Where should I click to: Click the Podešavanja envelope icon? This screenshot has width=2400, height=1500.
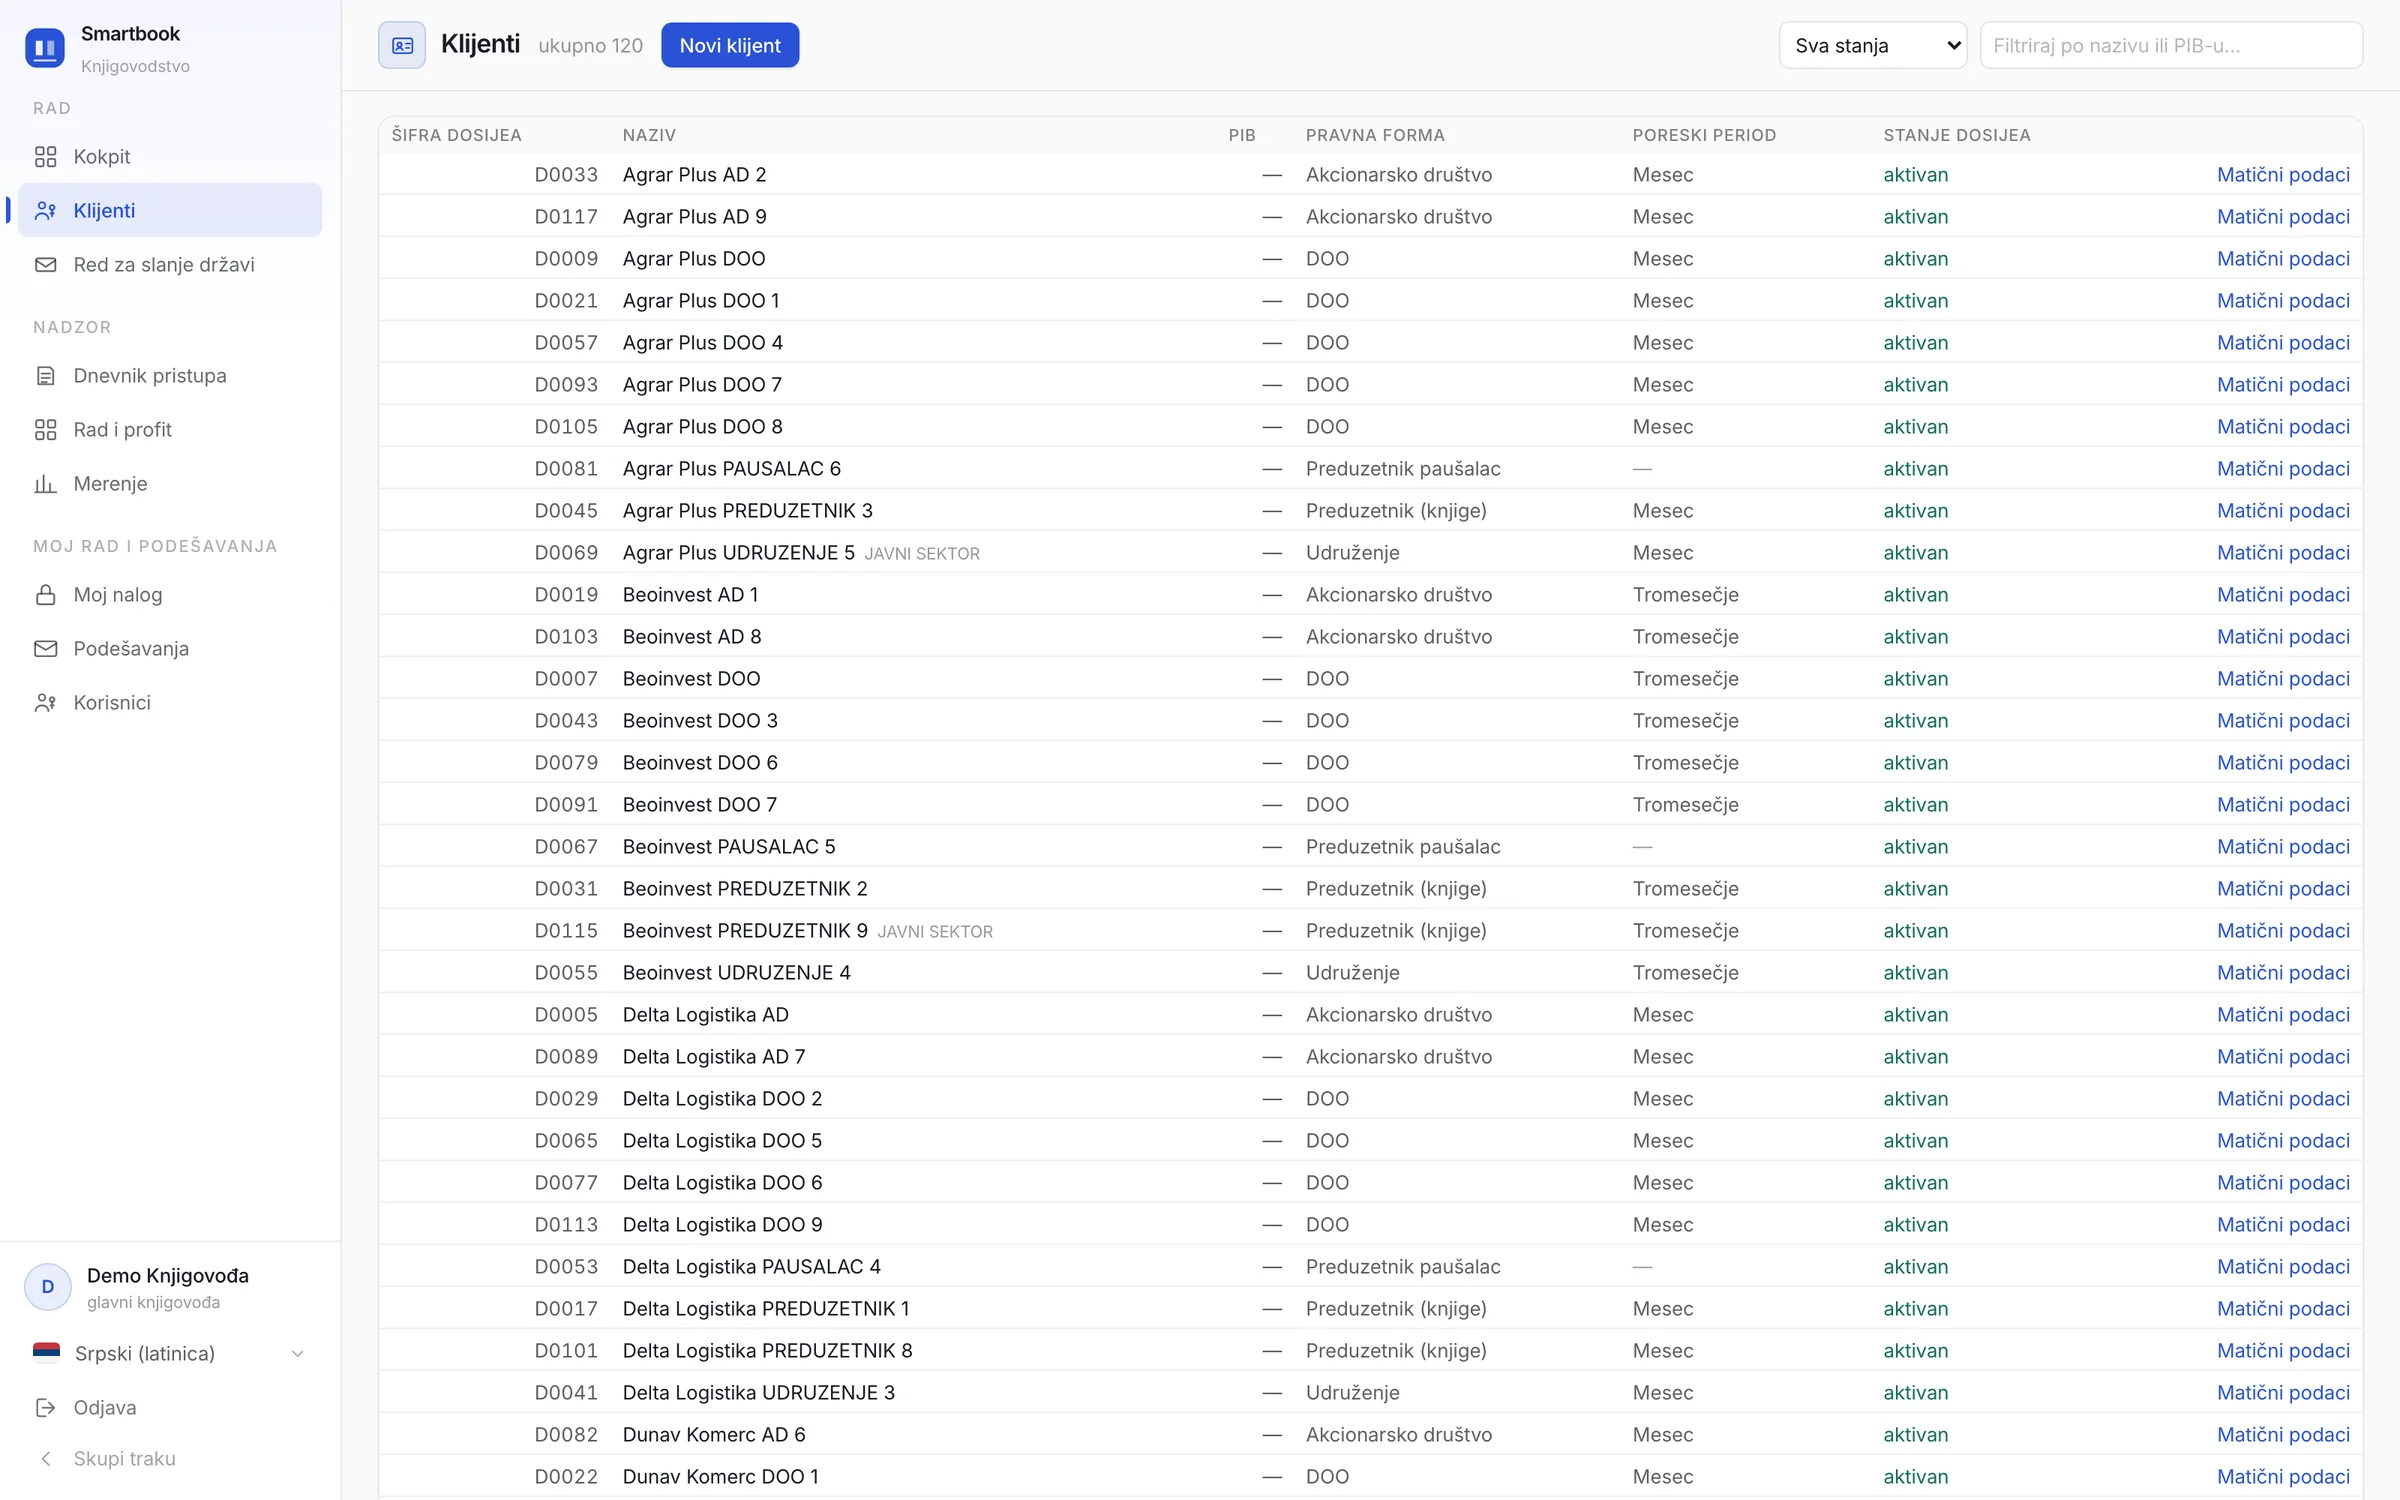45,649
